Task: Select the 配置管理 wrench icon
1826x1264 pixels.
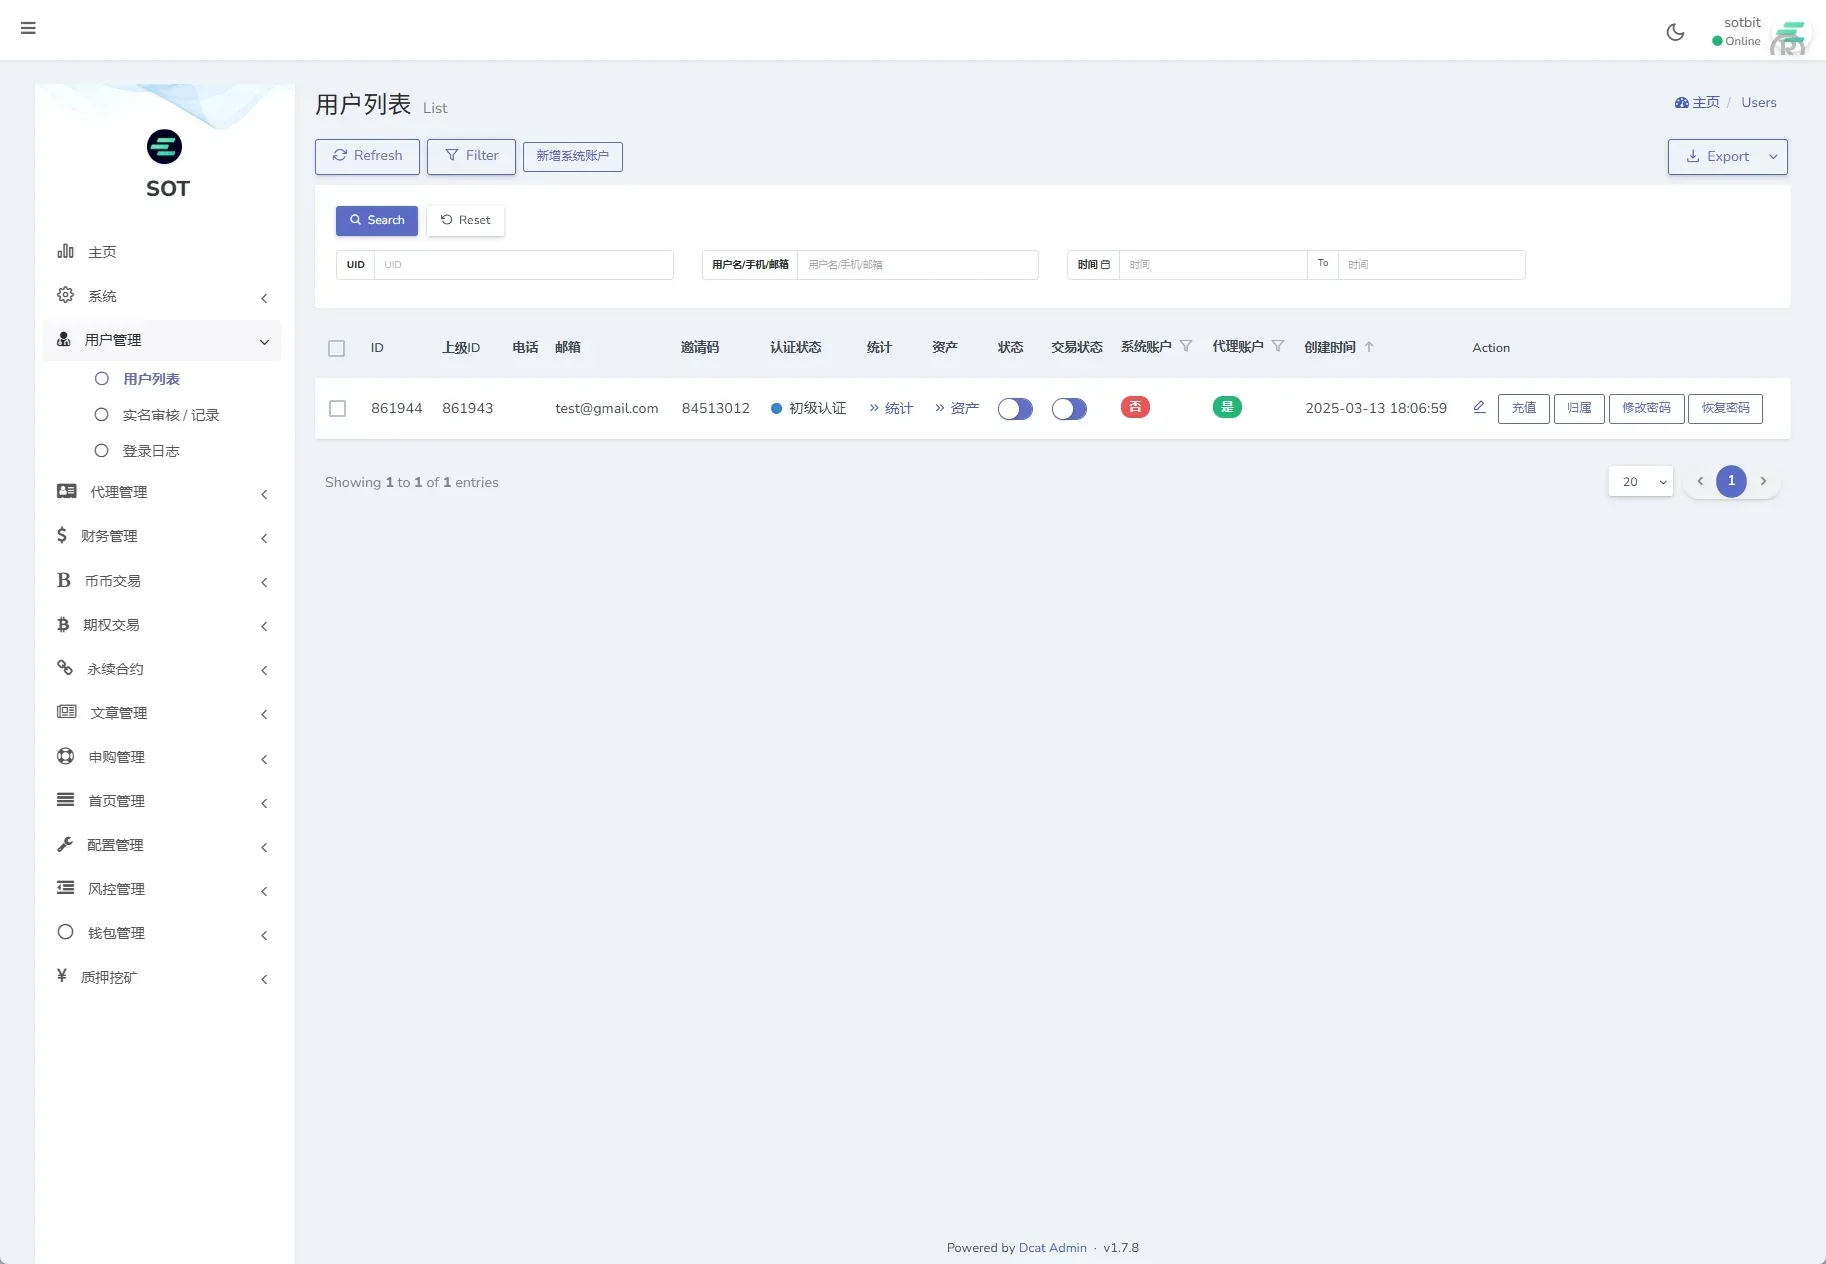Action: [63, 845]
